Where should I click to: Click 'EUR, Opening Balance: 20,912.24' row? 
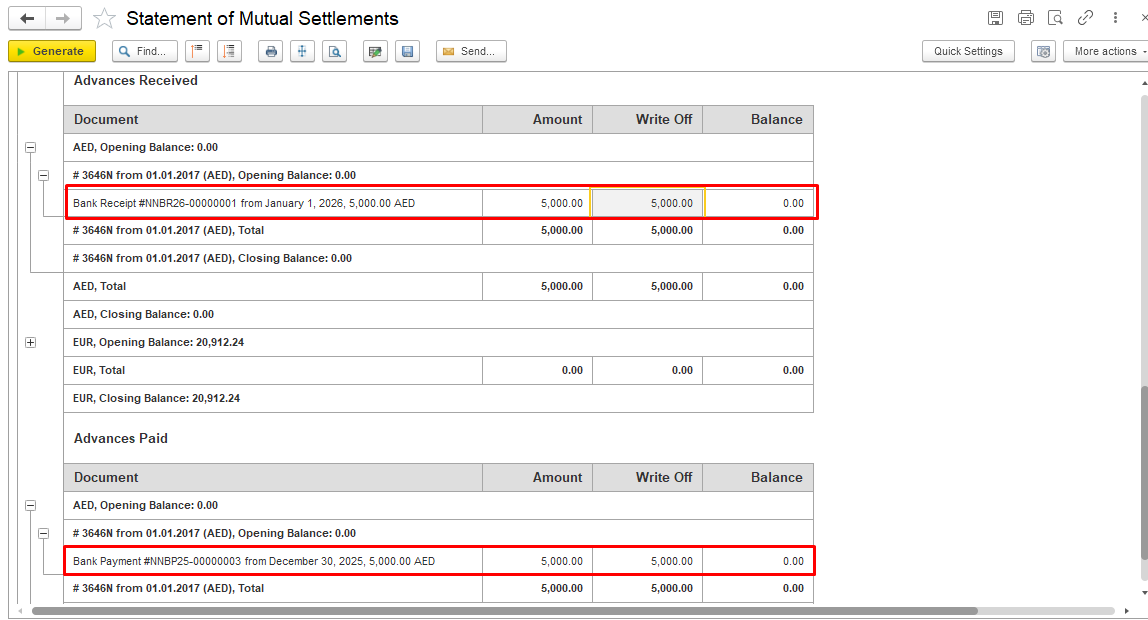click(x=439, y=343)
